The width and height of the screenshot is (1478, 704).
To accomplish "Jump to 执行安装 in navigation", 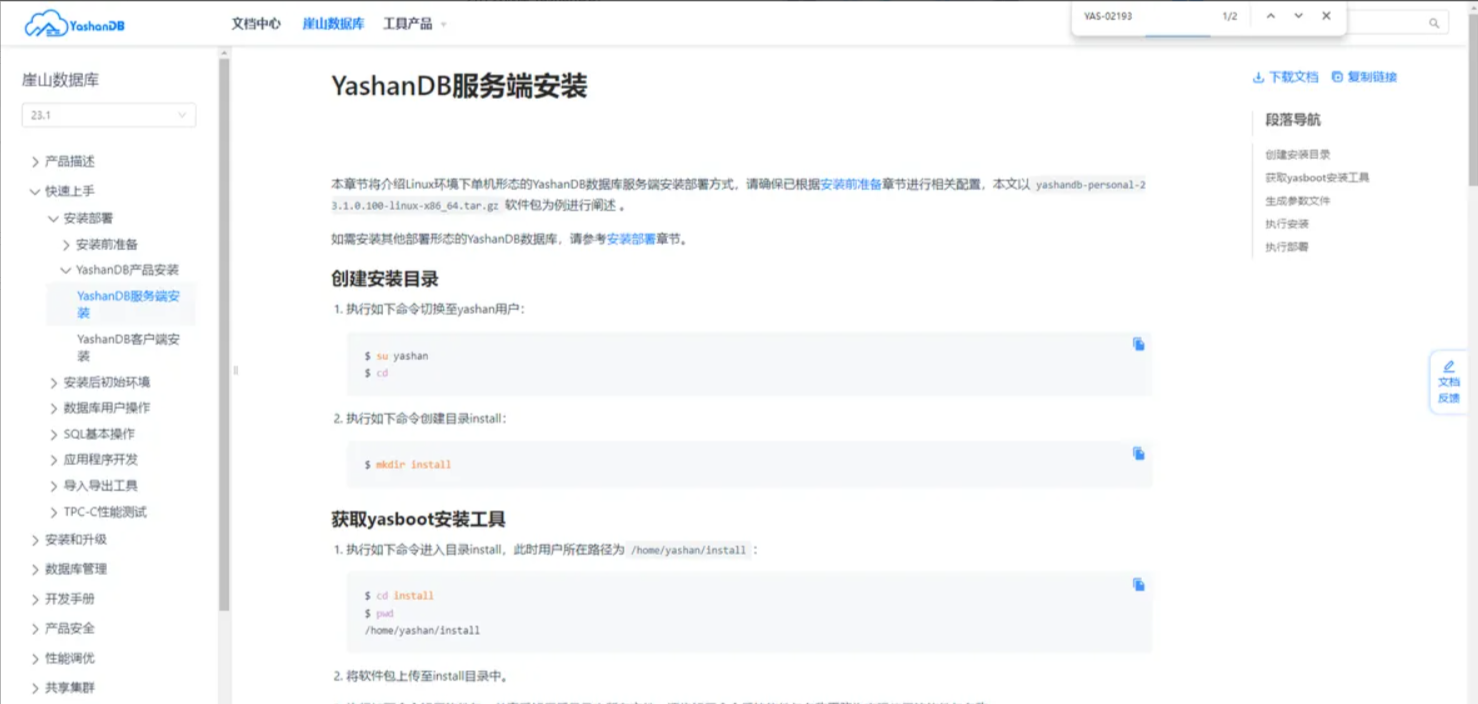I will point(1287,224).
